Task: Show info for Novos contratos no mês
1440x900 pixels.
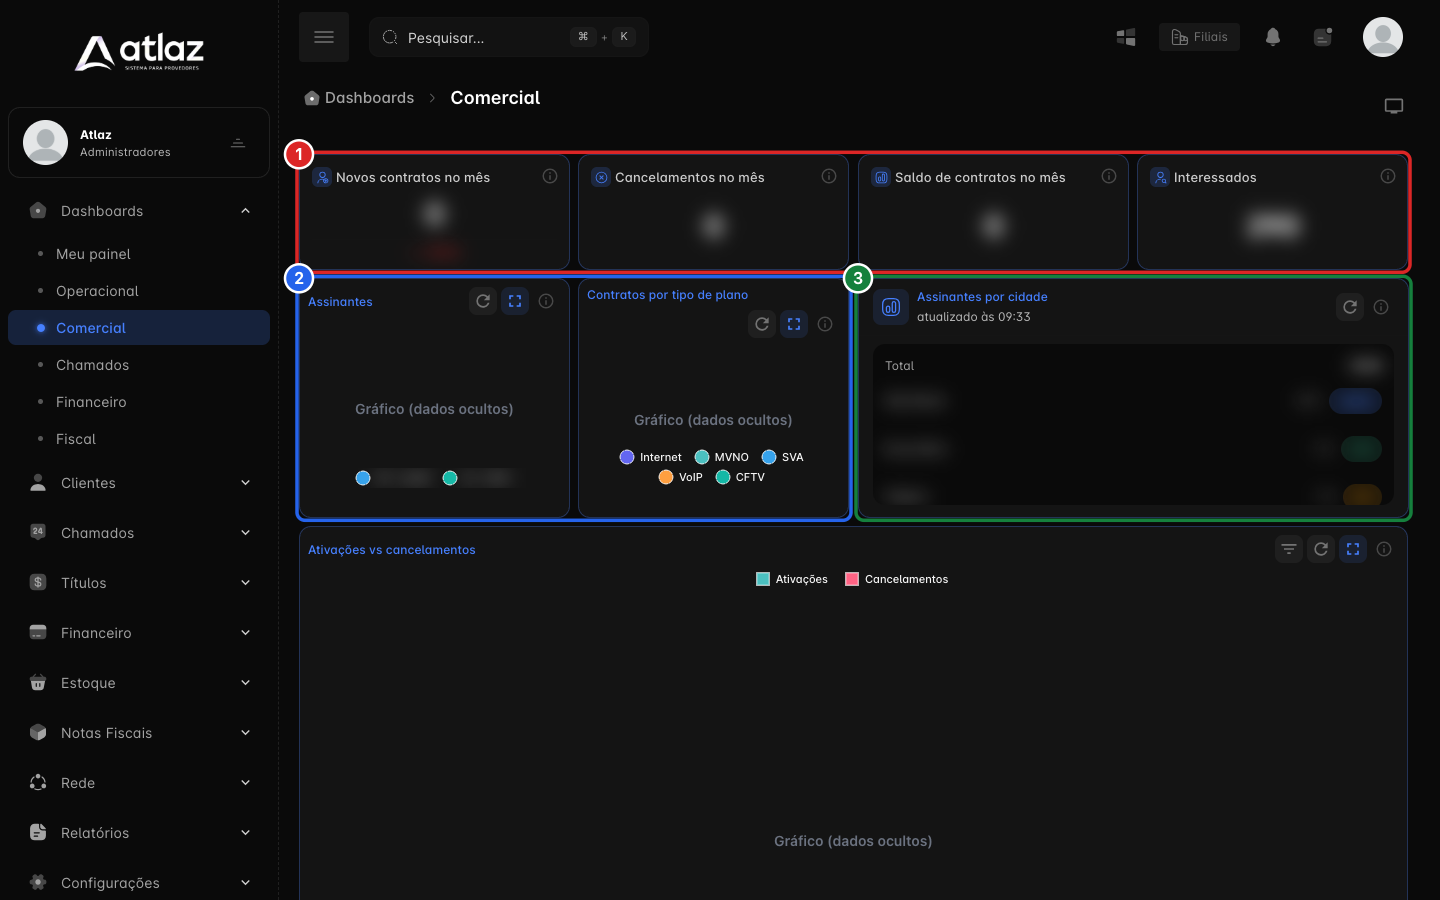Action: [550, 176]
